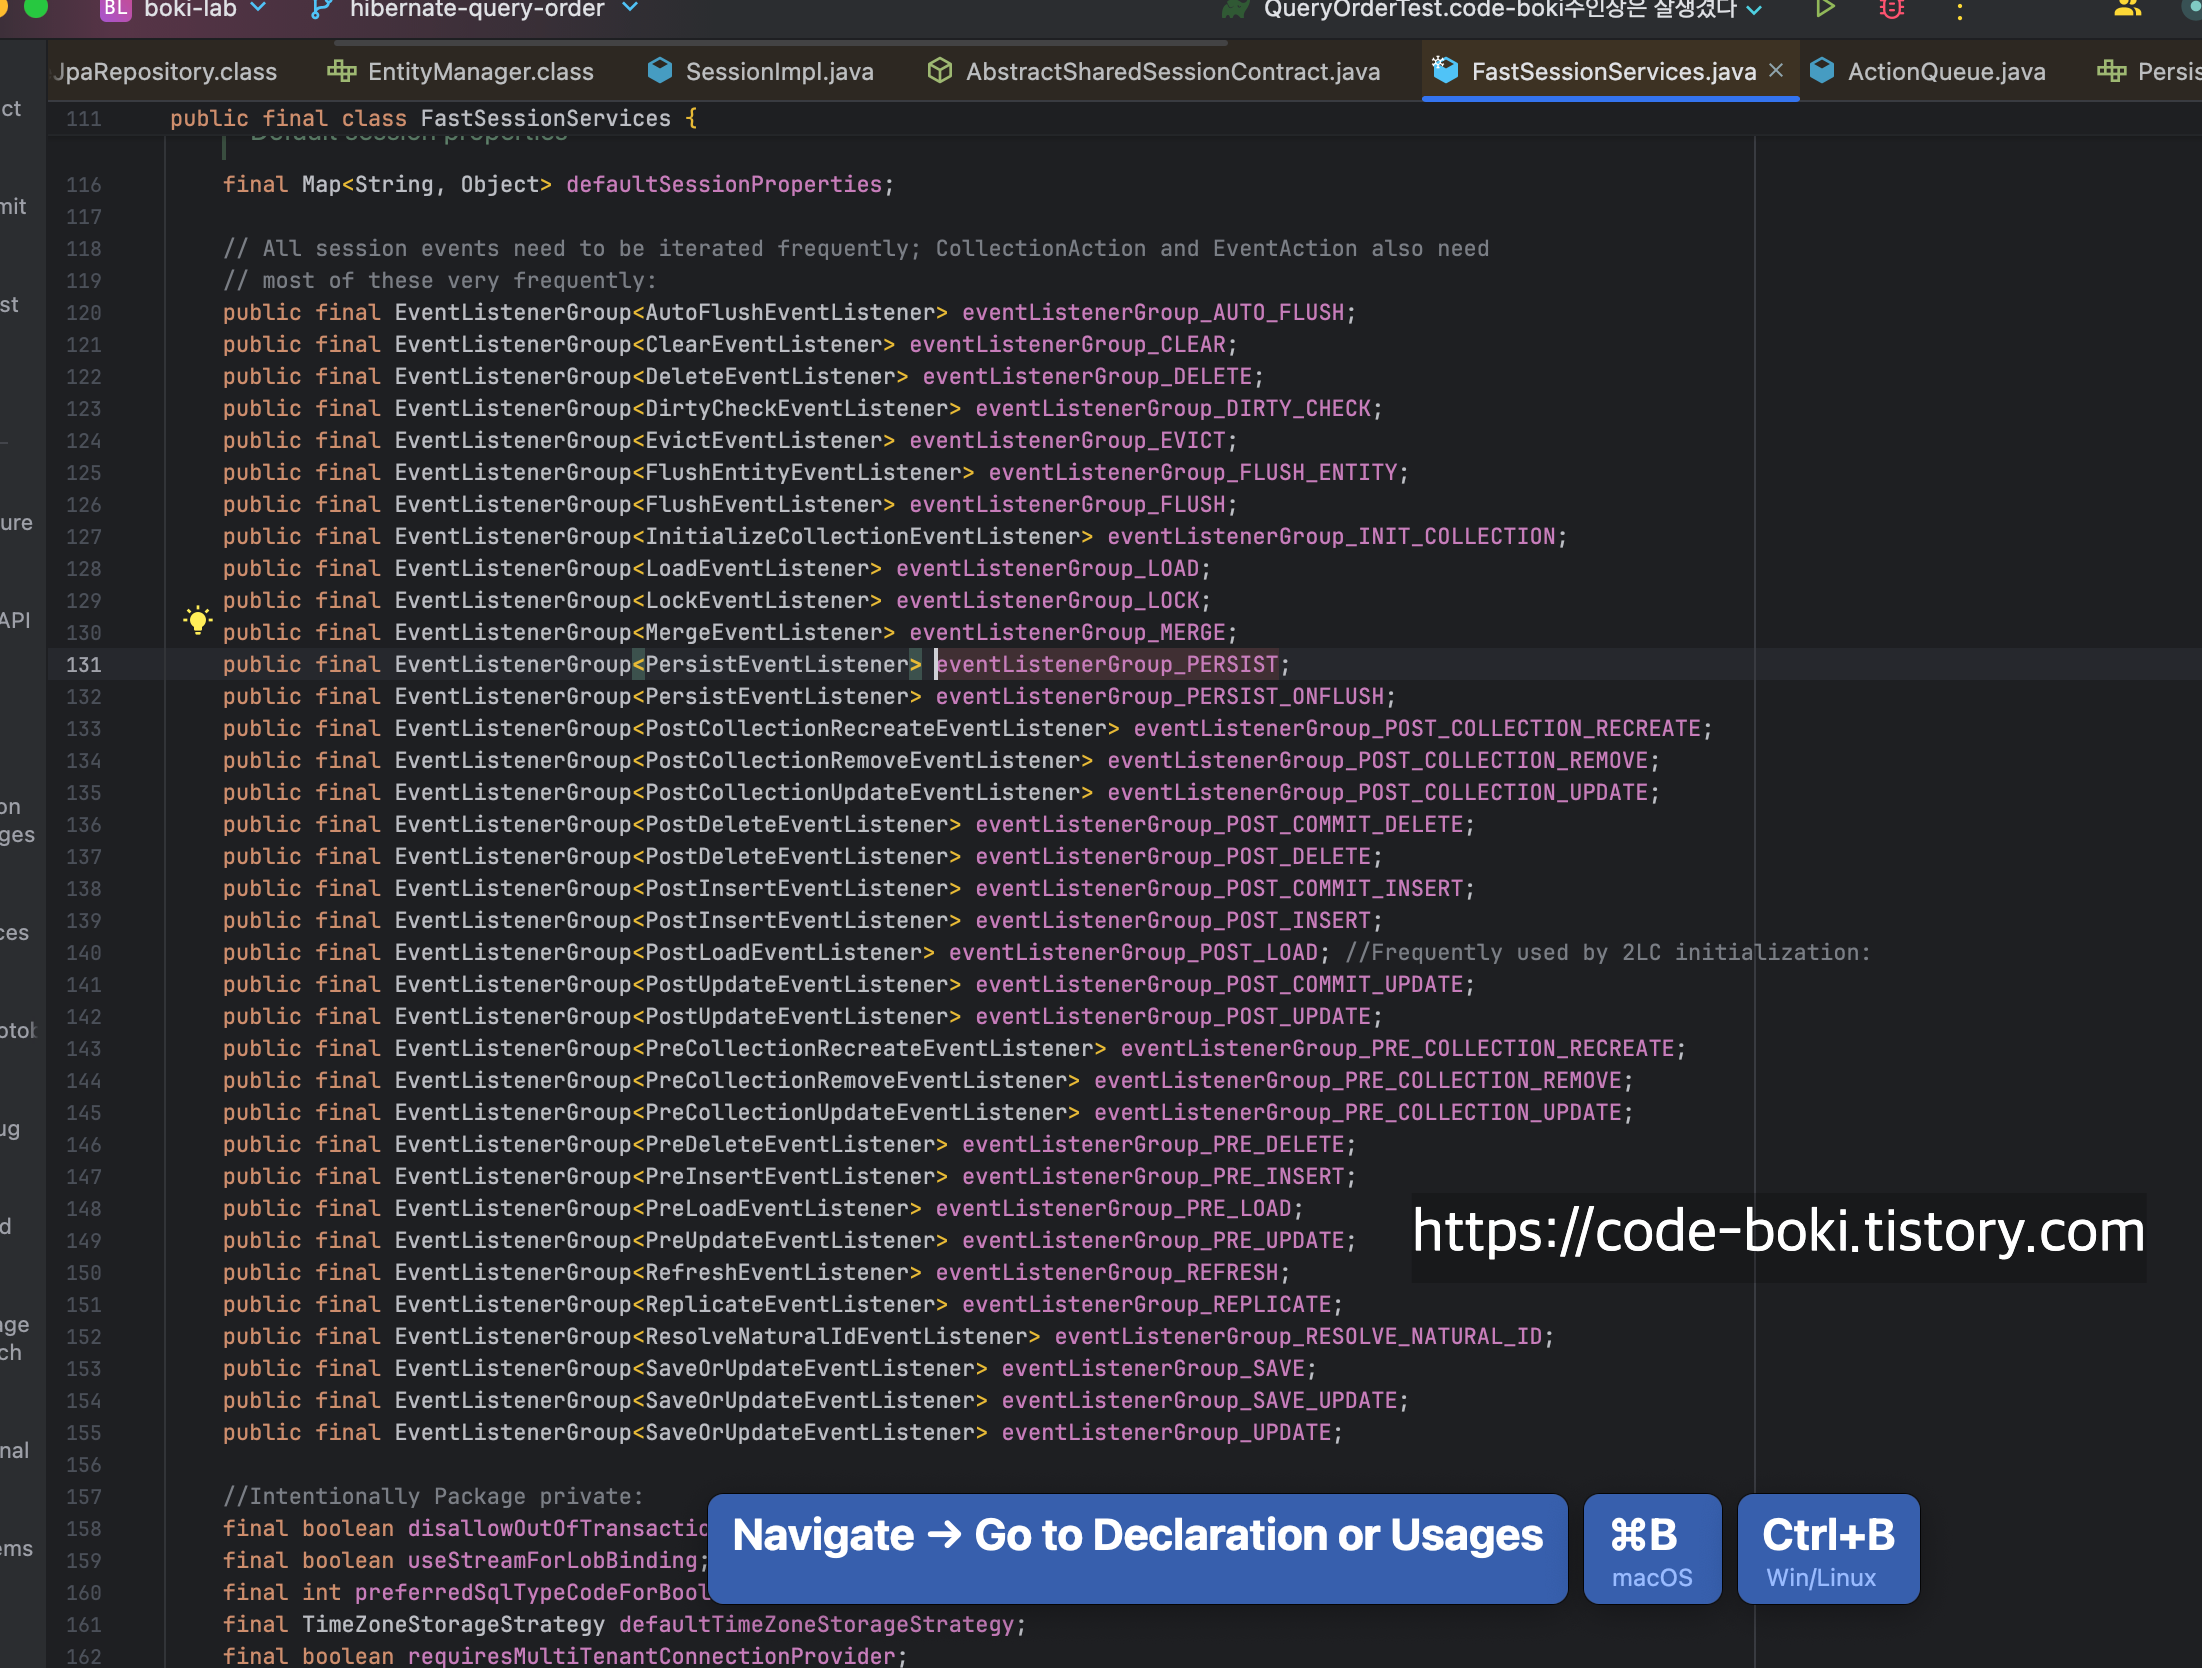The image size is (2202, 1668).
Task: Run the QueryOrderTest configuration
Action: click(1825, 9)
